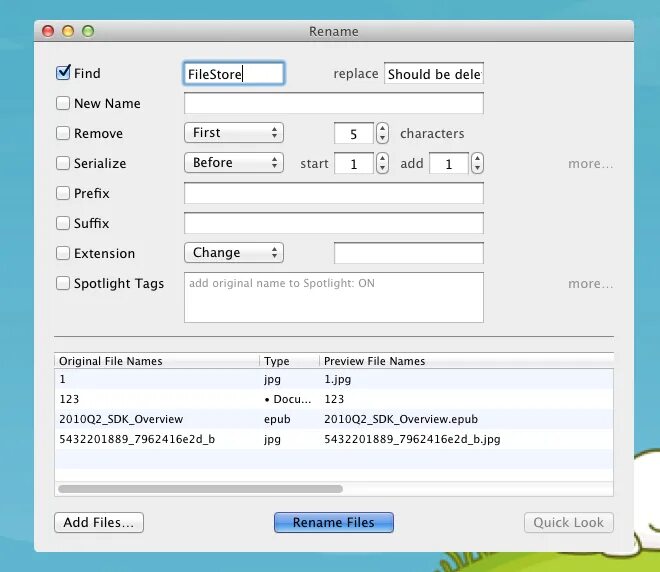
Task: Open the Serialize 'Before' dropdown
Action: [234, 162]
